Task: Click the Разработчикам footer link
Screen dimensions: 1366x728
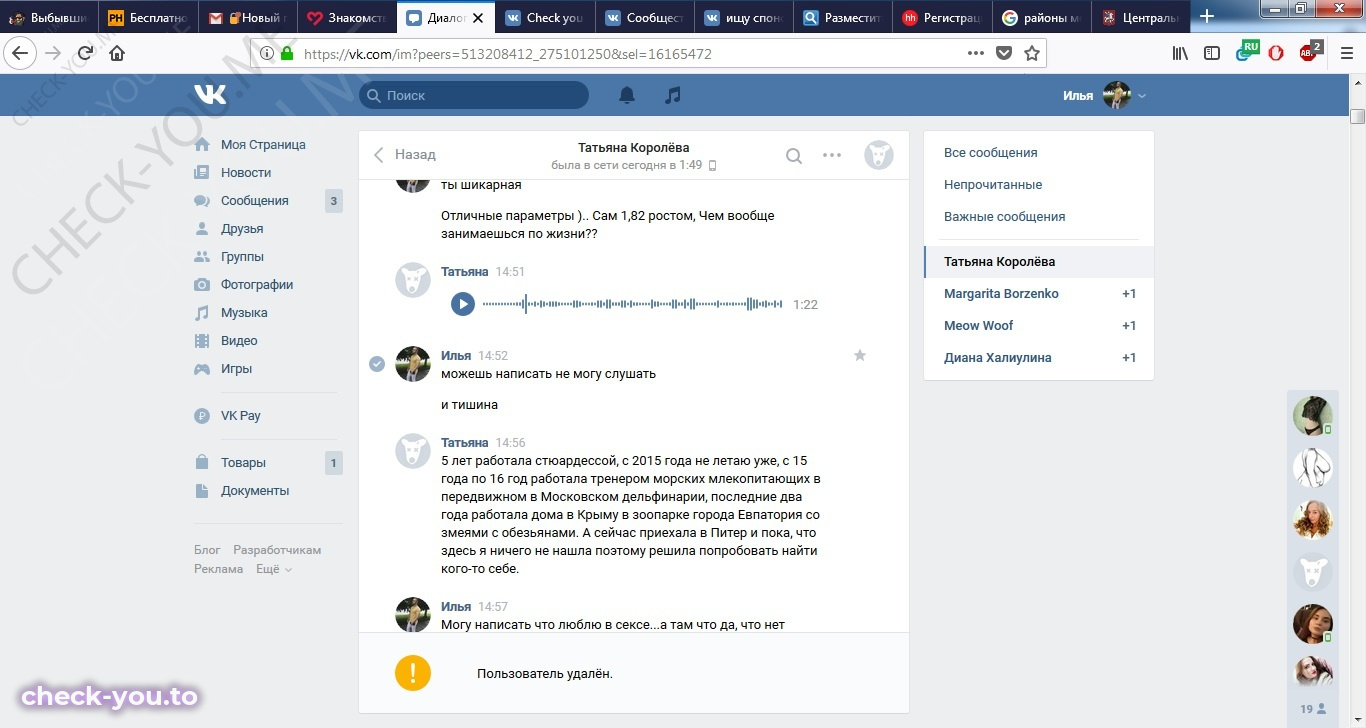Action: click(x=277, y=550)
